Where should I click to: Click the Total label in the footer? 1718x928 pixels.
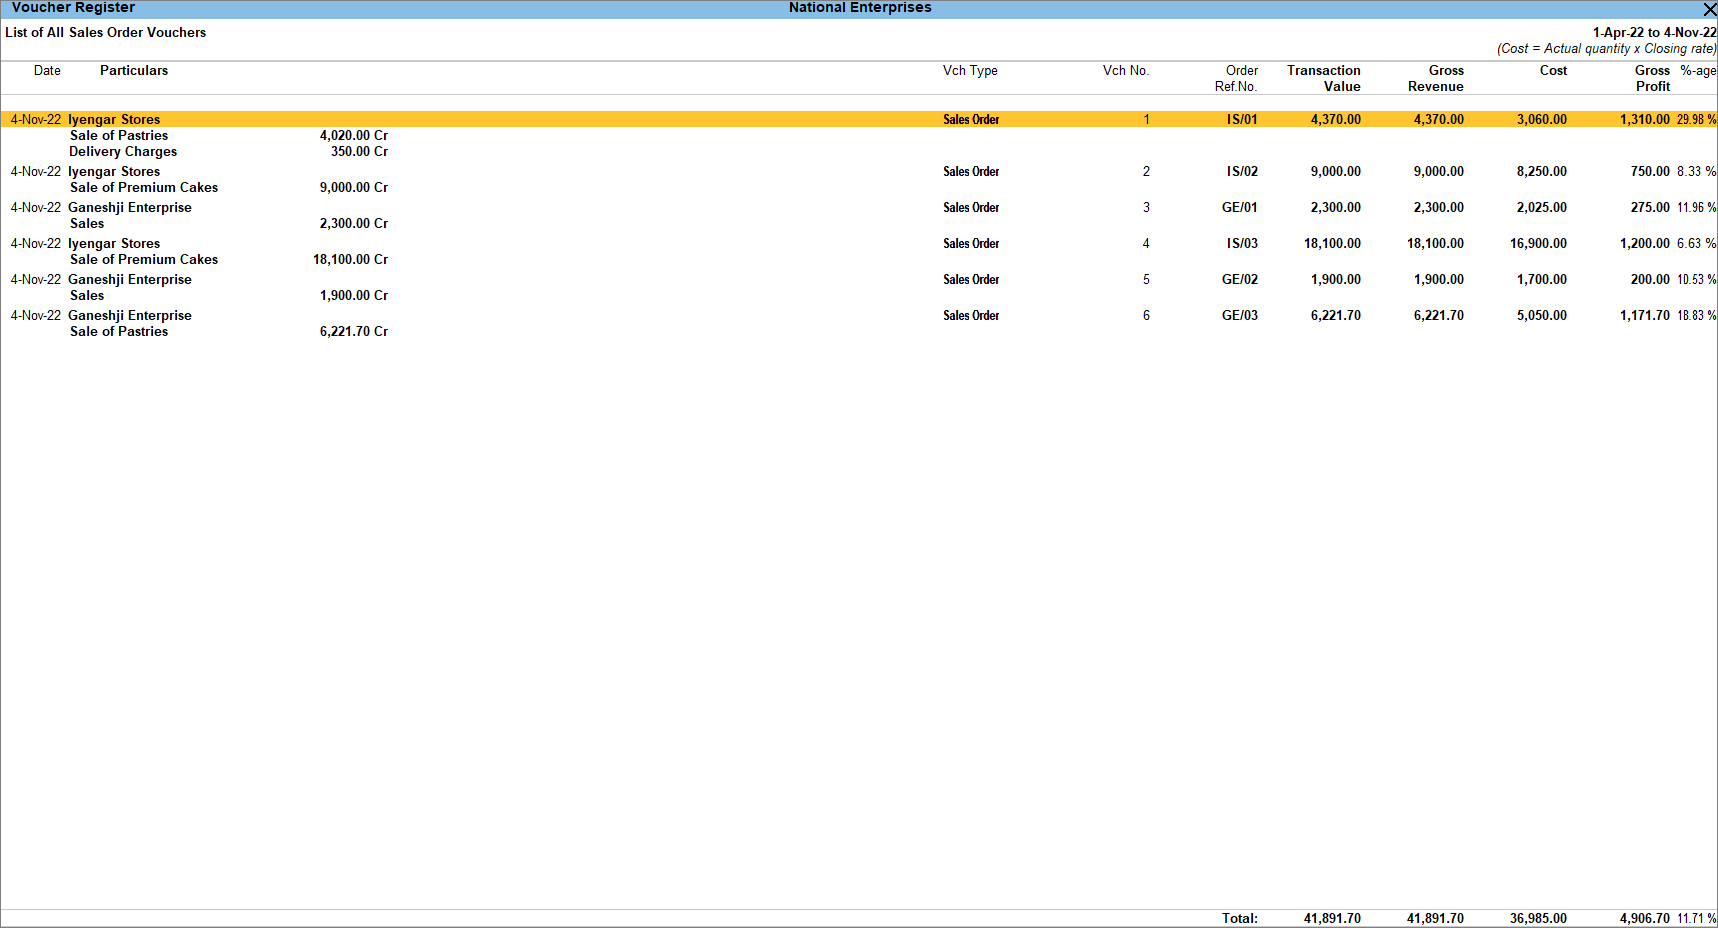coord(1240,918)
